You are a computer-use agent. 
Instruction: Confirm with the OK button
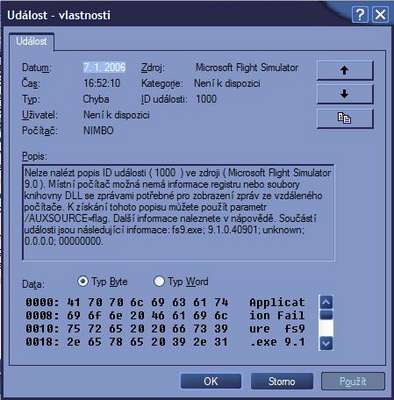(211, 381)
